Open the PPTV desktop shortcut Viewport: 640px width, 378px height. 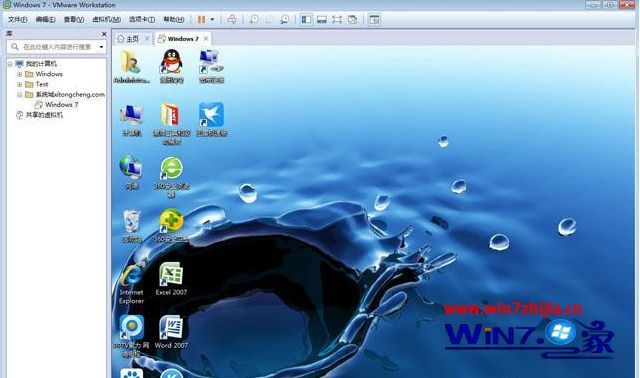coord(131,336)
